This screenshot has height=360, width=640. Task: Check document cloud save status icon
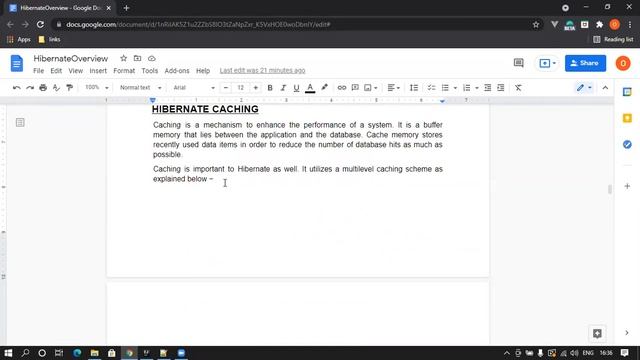[x=151, y=58]
